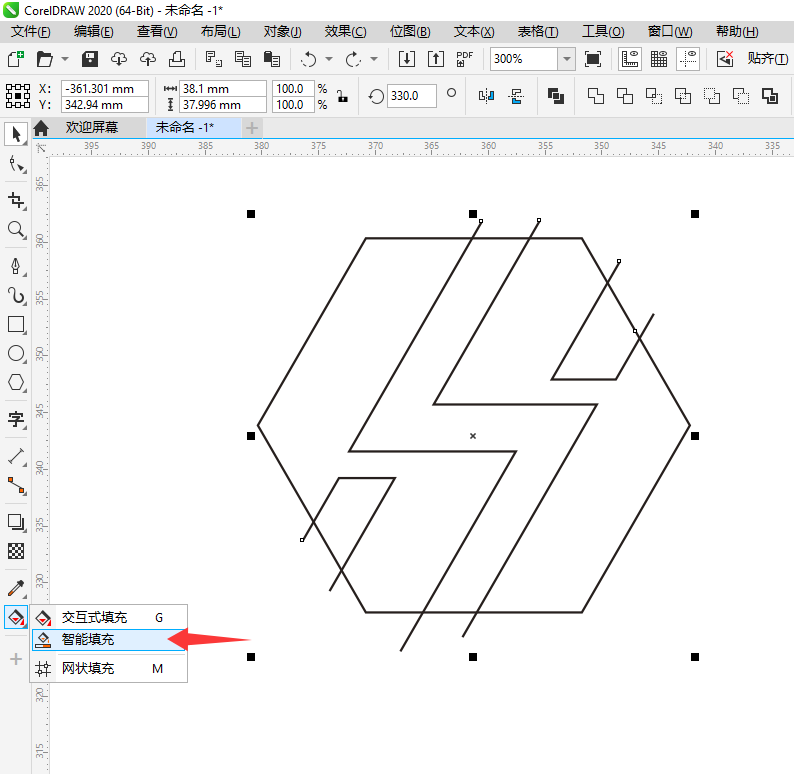The image size is (794, 774).
Task: Open the 对象(J) menu
Action: (x=283, y=32)
